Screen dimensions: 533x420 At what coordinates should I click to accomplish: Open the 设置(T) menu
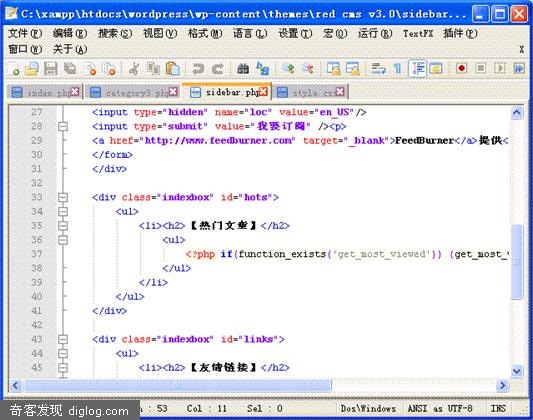tap(295, 33)
